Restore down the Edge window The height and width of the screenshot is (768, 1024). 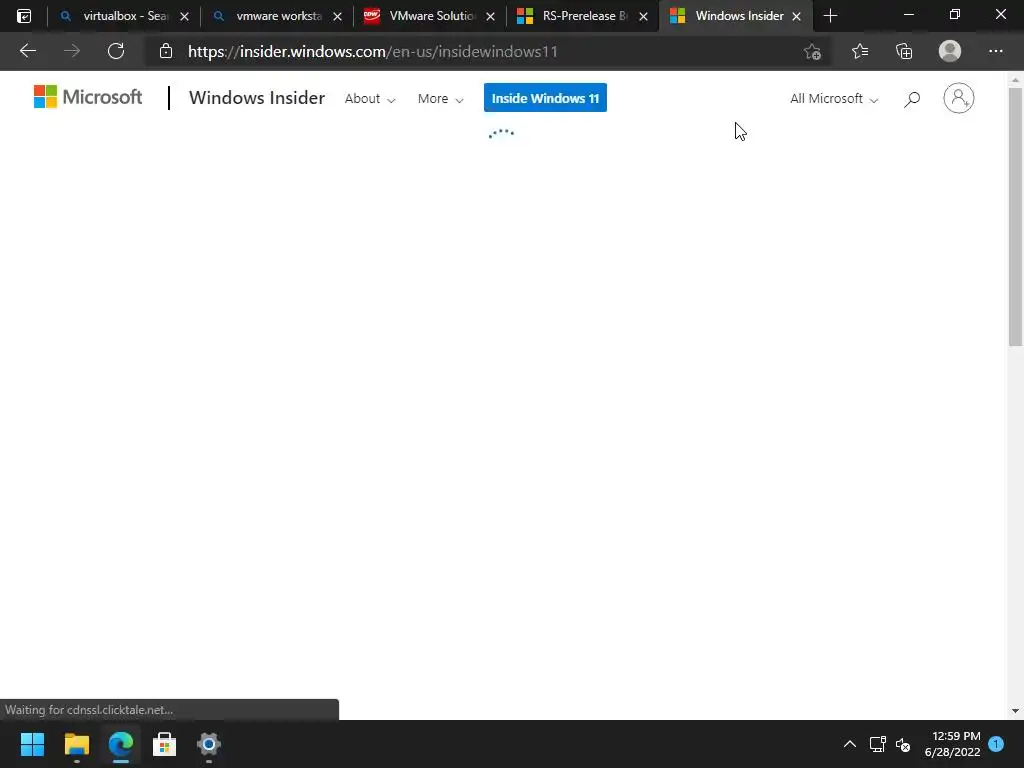(955, 14)
